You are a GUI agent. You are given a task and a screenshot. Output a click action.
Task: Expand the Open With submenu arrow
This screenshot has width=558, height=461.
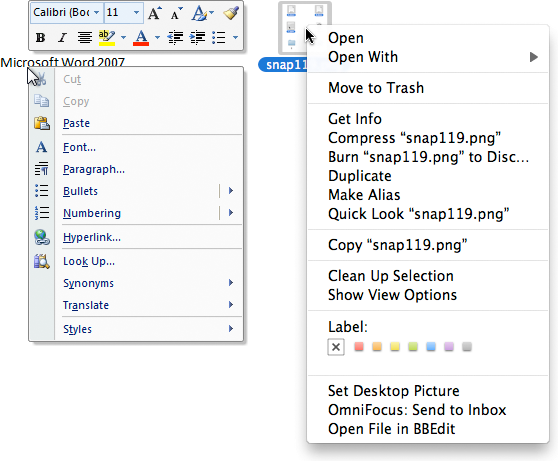[x=533, y=57]
